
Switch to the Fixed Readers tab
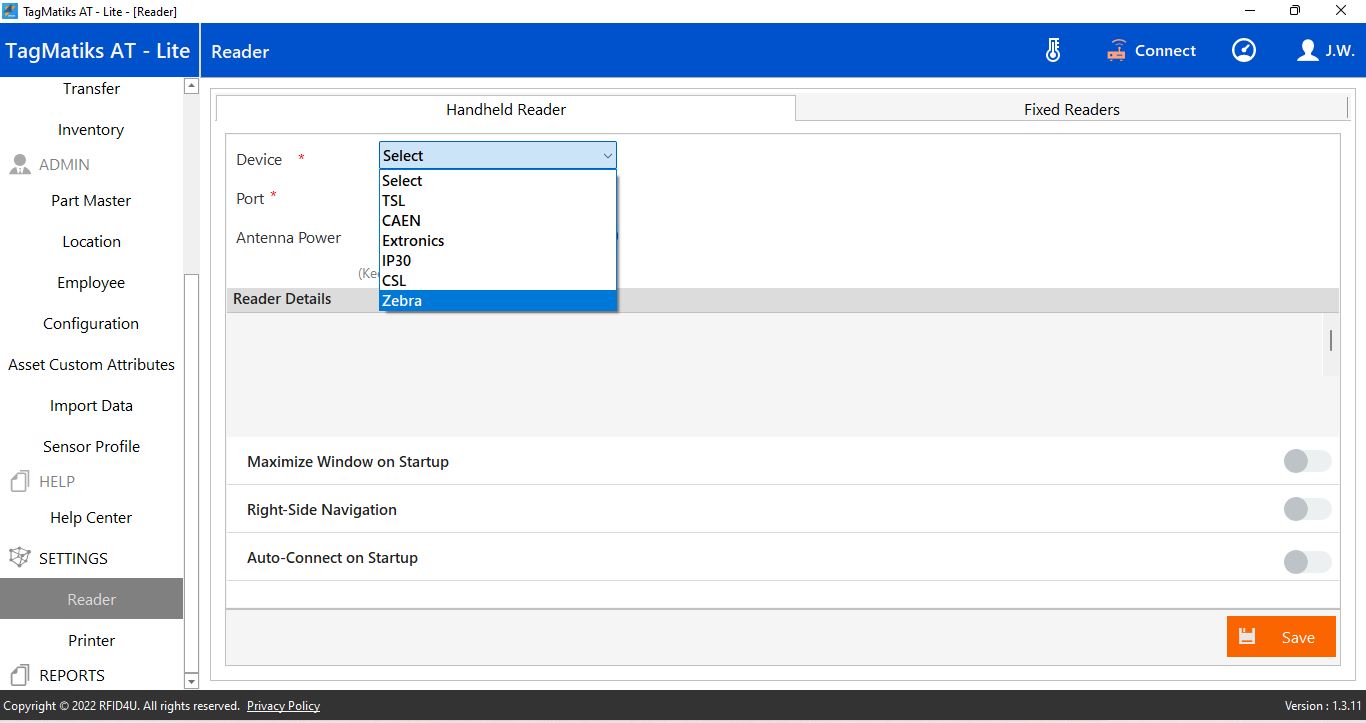click(1071, 110)
